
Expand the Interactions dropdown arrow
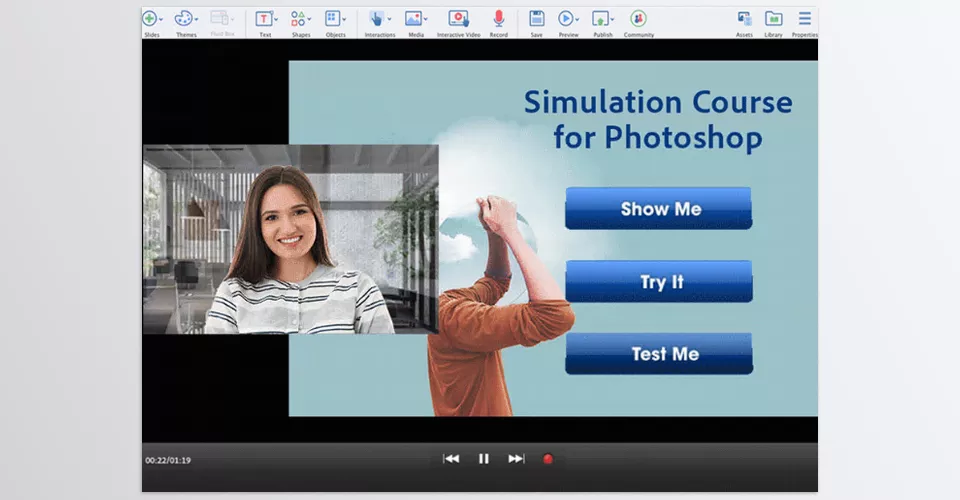pyautogui.click(x=389, y=20)
